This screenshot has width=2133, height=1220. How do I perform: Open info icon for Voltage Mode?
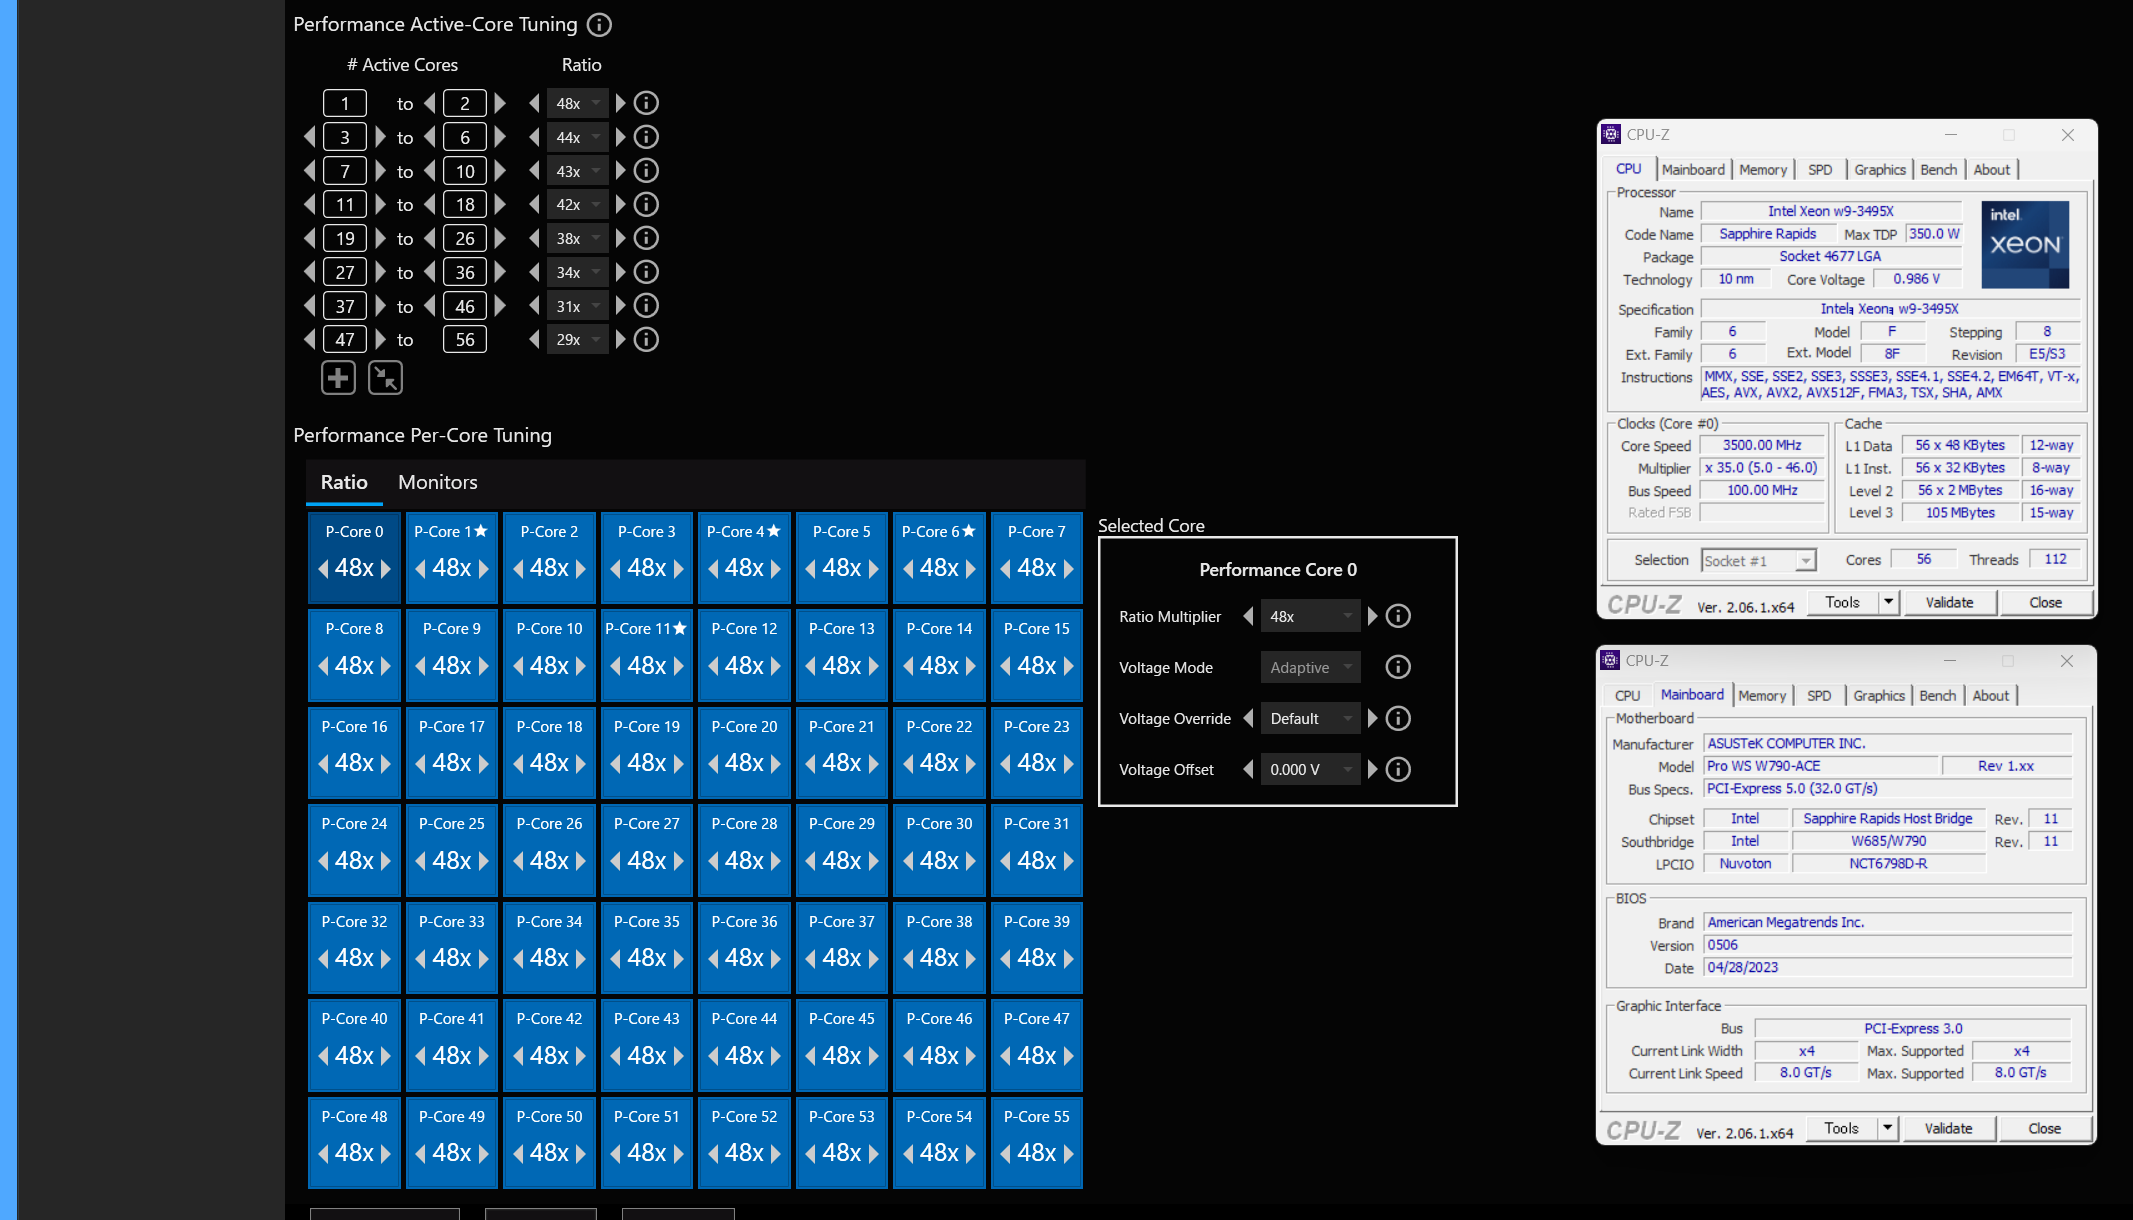pos(1398,667)
